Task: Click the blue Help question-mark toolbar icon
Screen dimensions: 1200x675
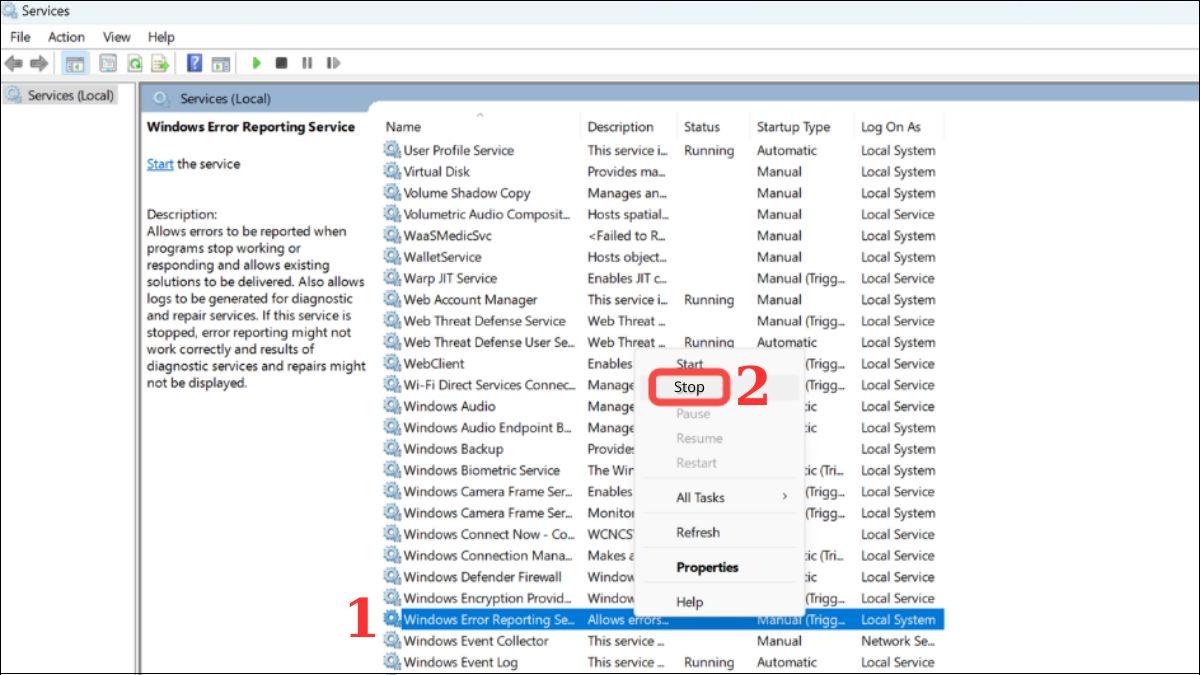Action: (194, 63)
